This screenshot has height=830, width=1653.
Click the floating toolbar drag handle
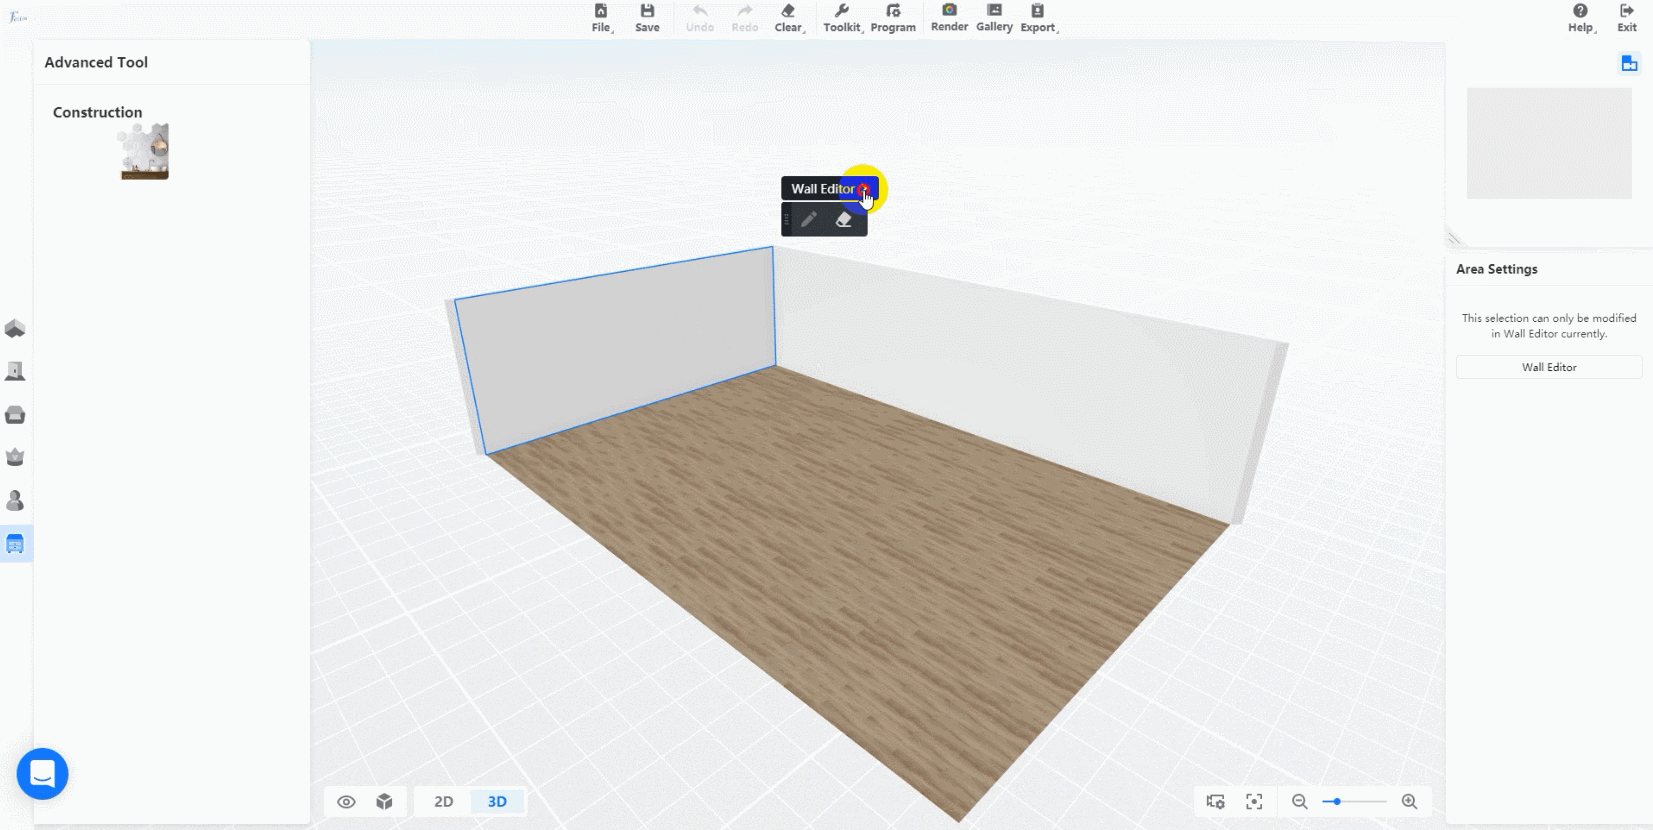pos(786,220)
